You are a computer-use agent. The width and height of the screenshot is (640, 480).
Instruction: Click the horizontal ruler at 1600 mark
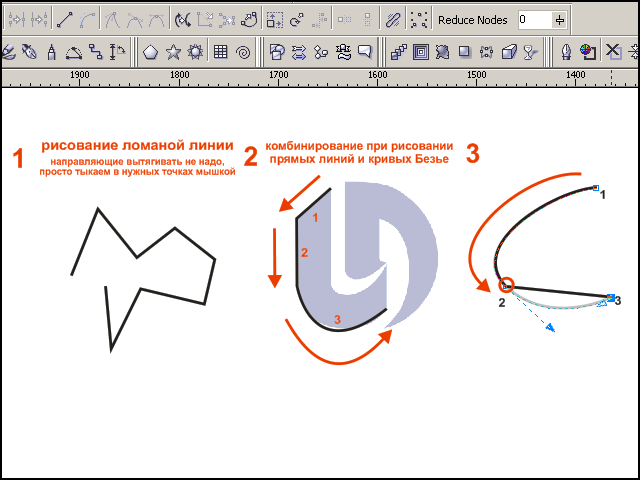[x=377, y=75]
